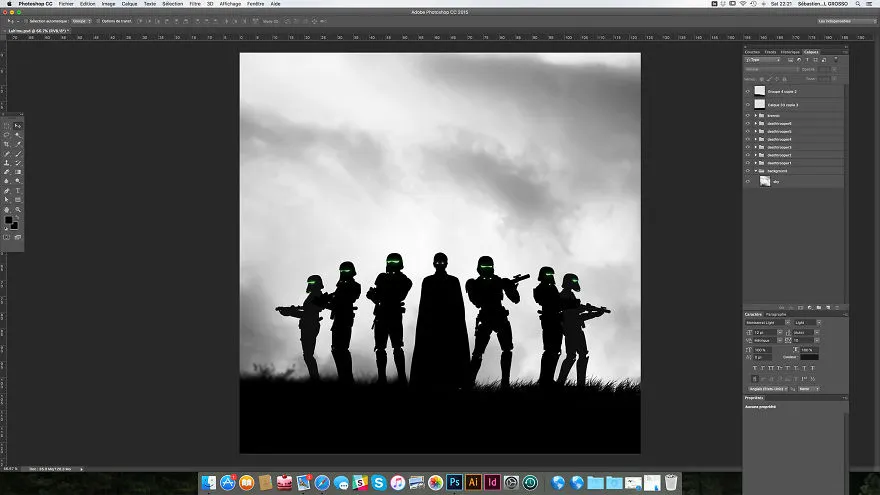This screenshot has width=880, height=495.
Task: Select the Zoom tool in toolbox
Action: pyautogui.click(x=18, y=209)
